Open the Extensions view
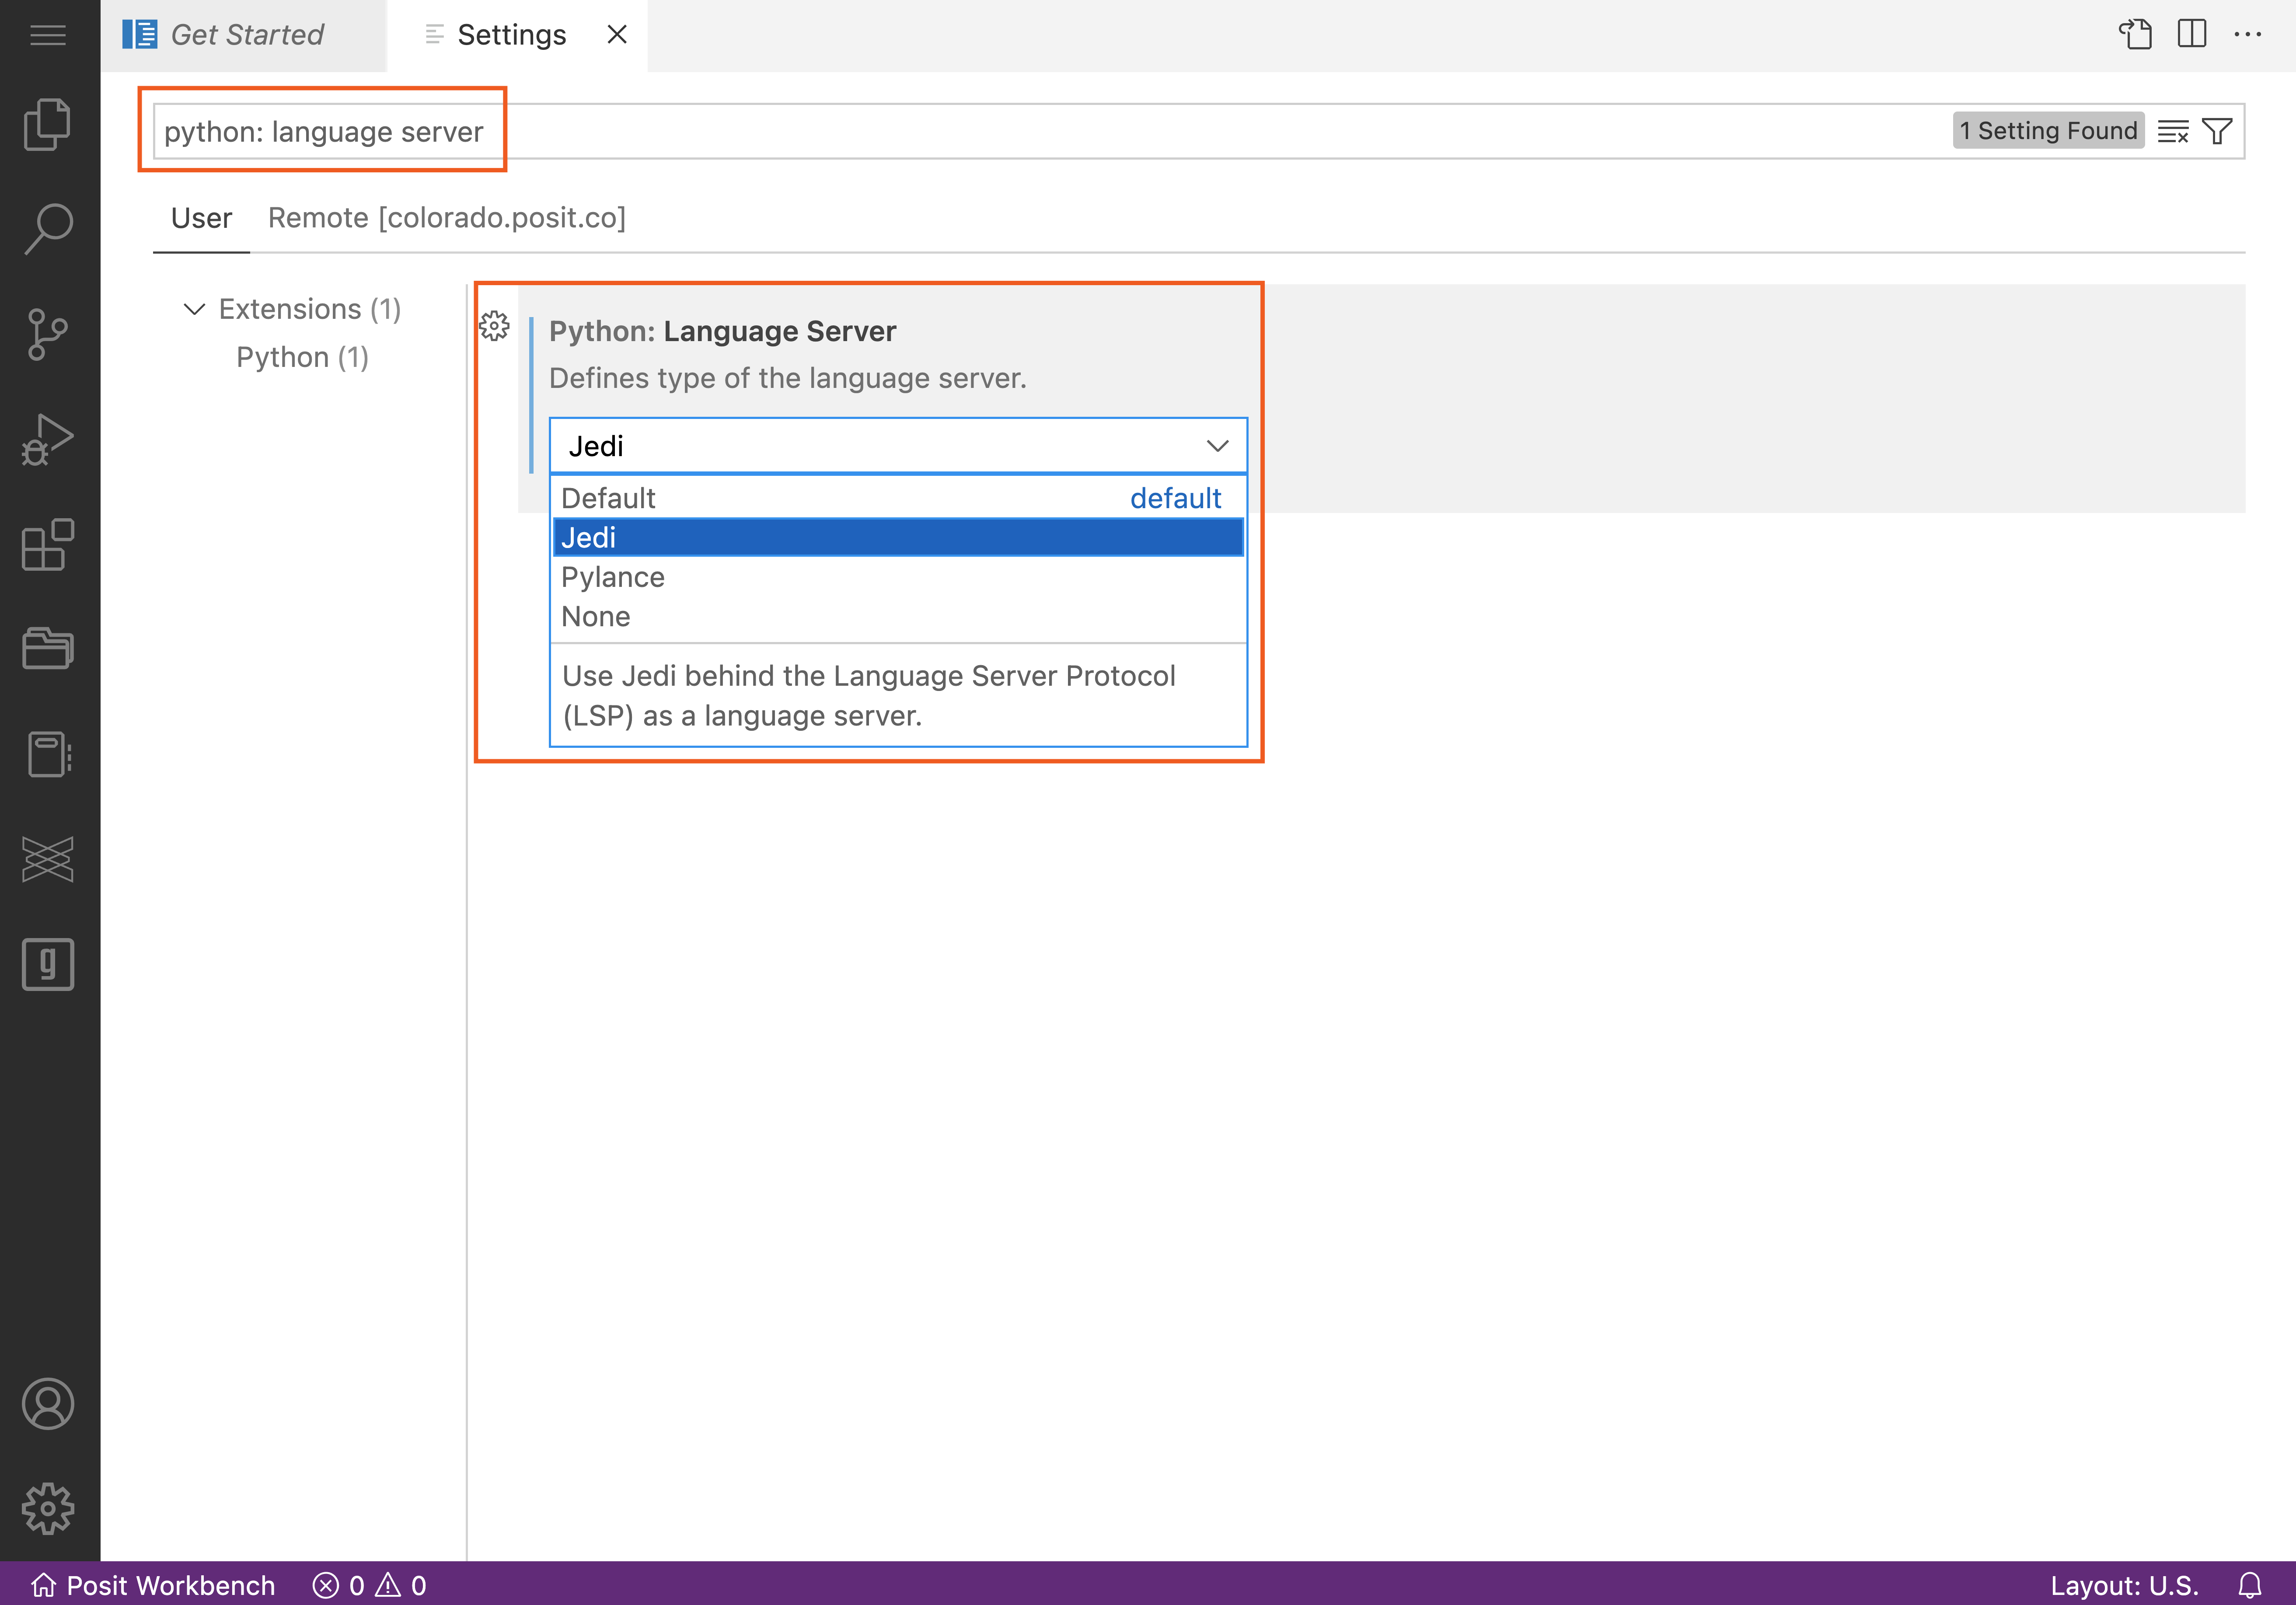 48,544
